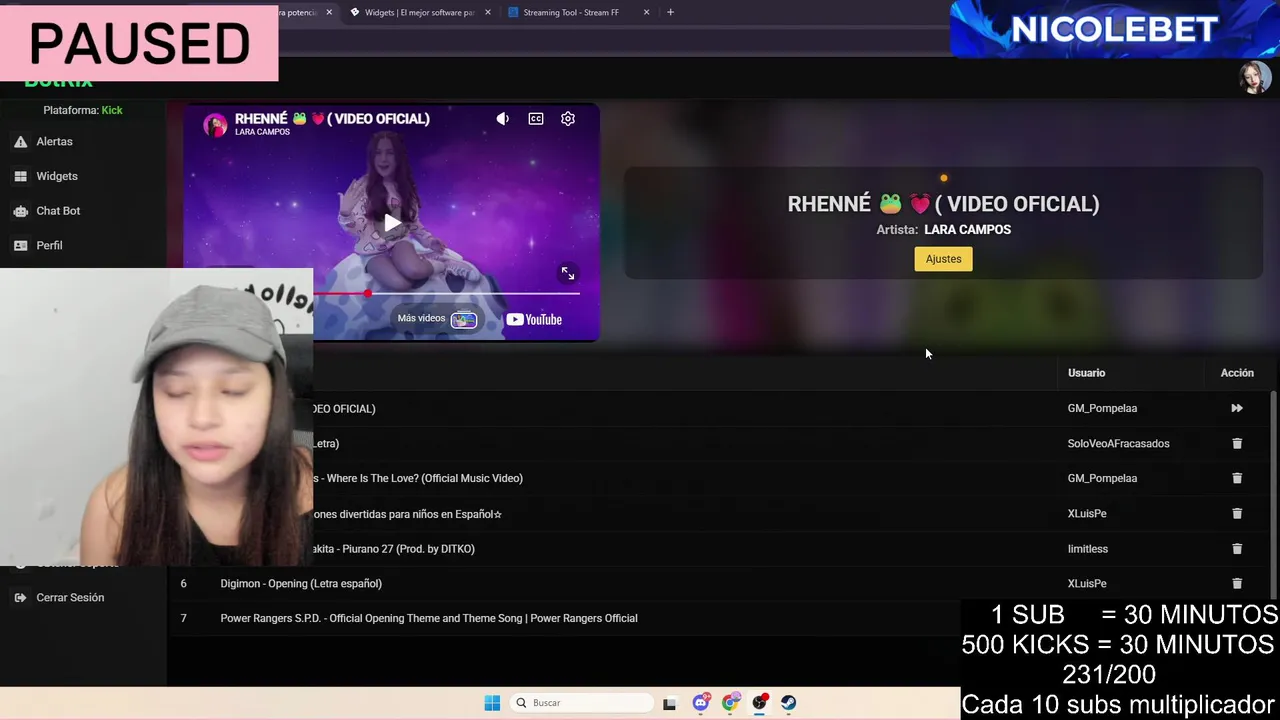Image resolution: width=1280 pixels, height=720 pixels.
Task: Delete song requested by limitless
Action: (x=1237, y=548)
